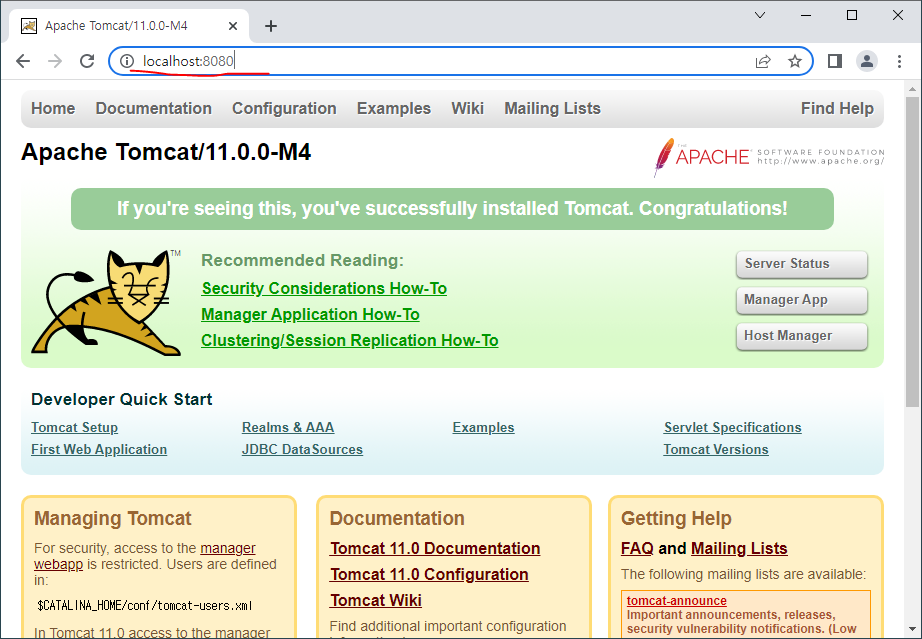Open Find Help in the navigation bar

[x=837, y=109]
